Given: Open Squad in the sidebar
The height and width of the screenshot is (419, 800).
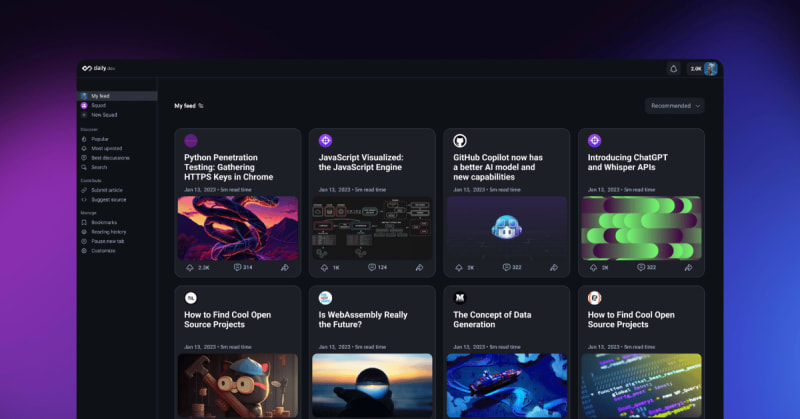Looking at the screenshot, I should (98, 106).
